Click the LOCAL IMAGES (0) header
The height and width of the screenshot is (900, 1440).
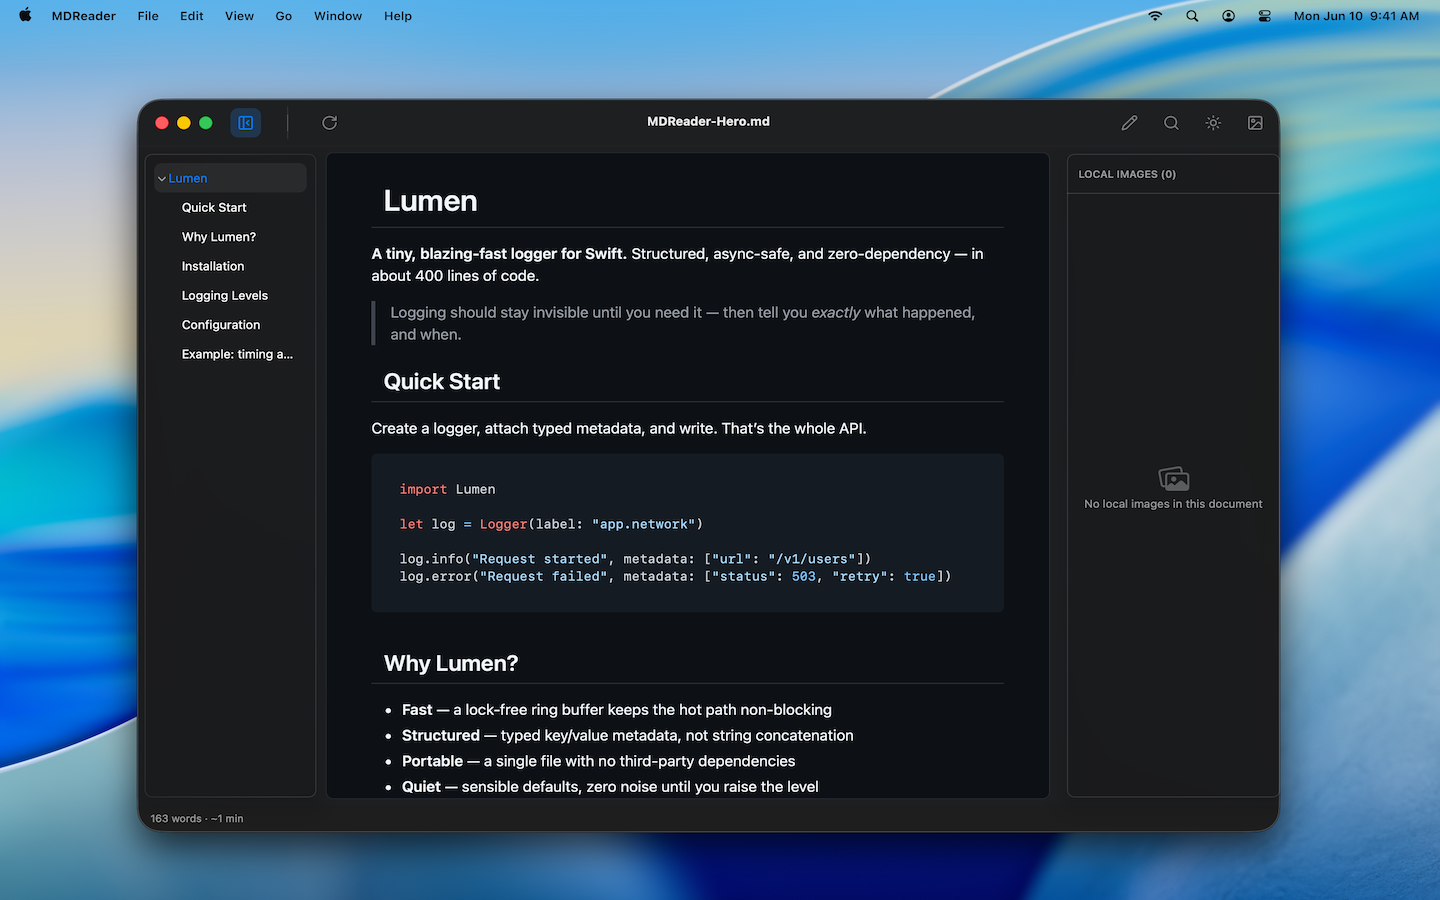[1127, 174]
